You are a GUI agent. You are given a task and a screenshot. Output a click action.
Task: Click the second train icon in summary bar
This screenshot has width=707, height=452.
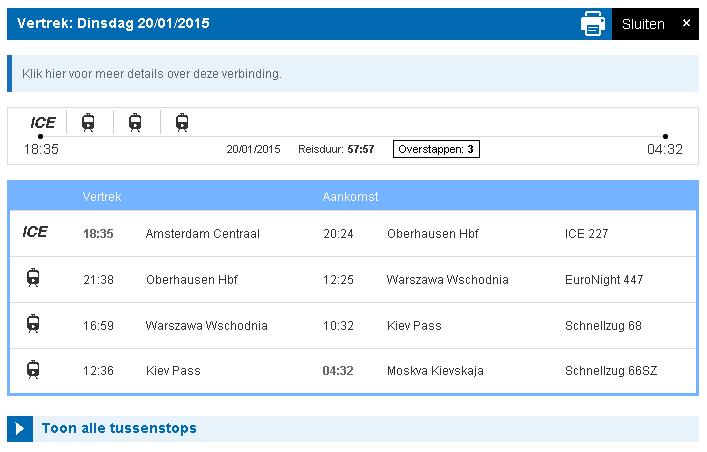tap(135, 122)
